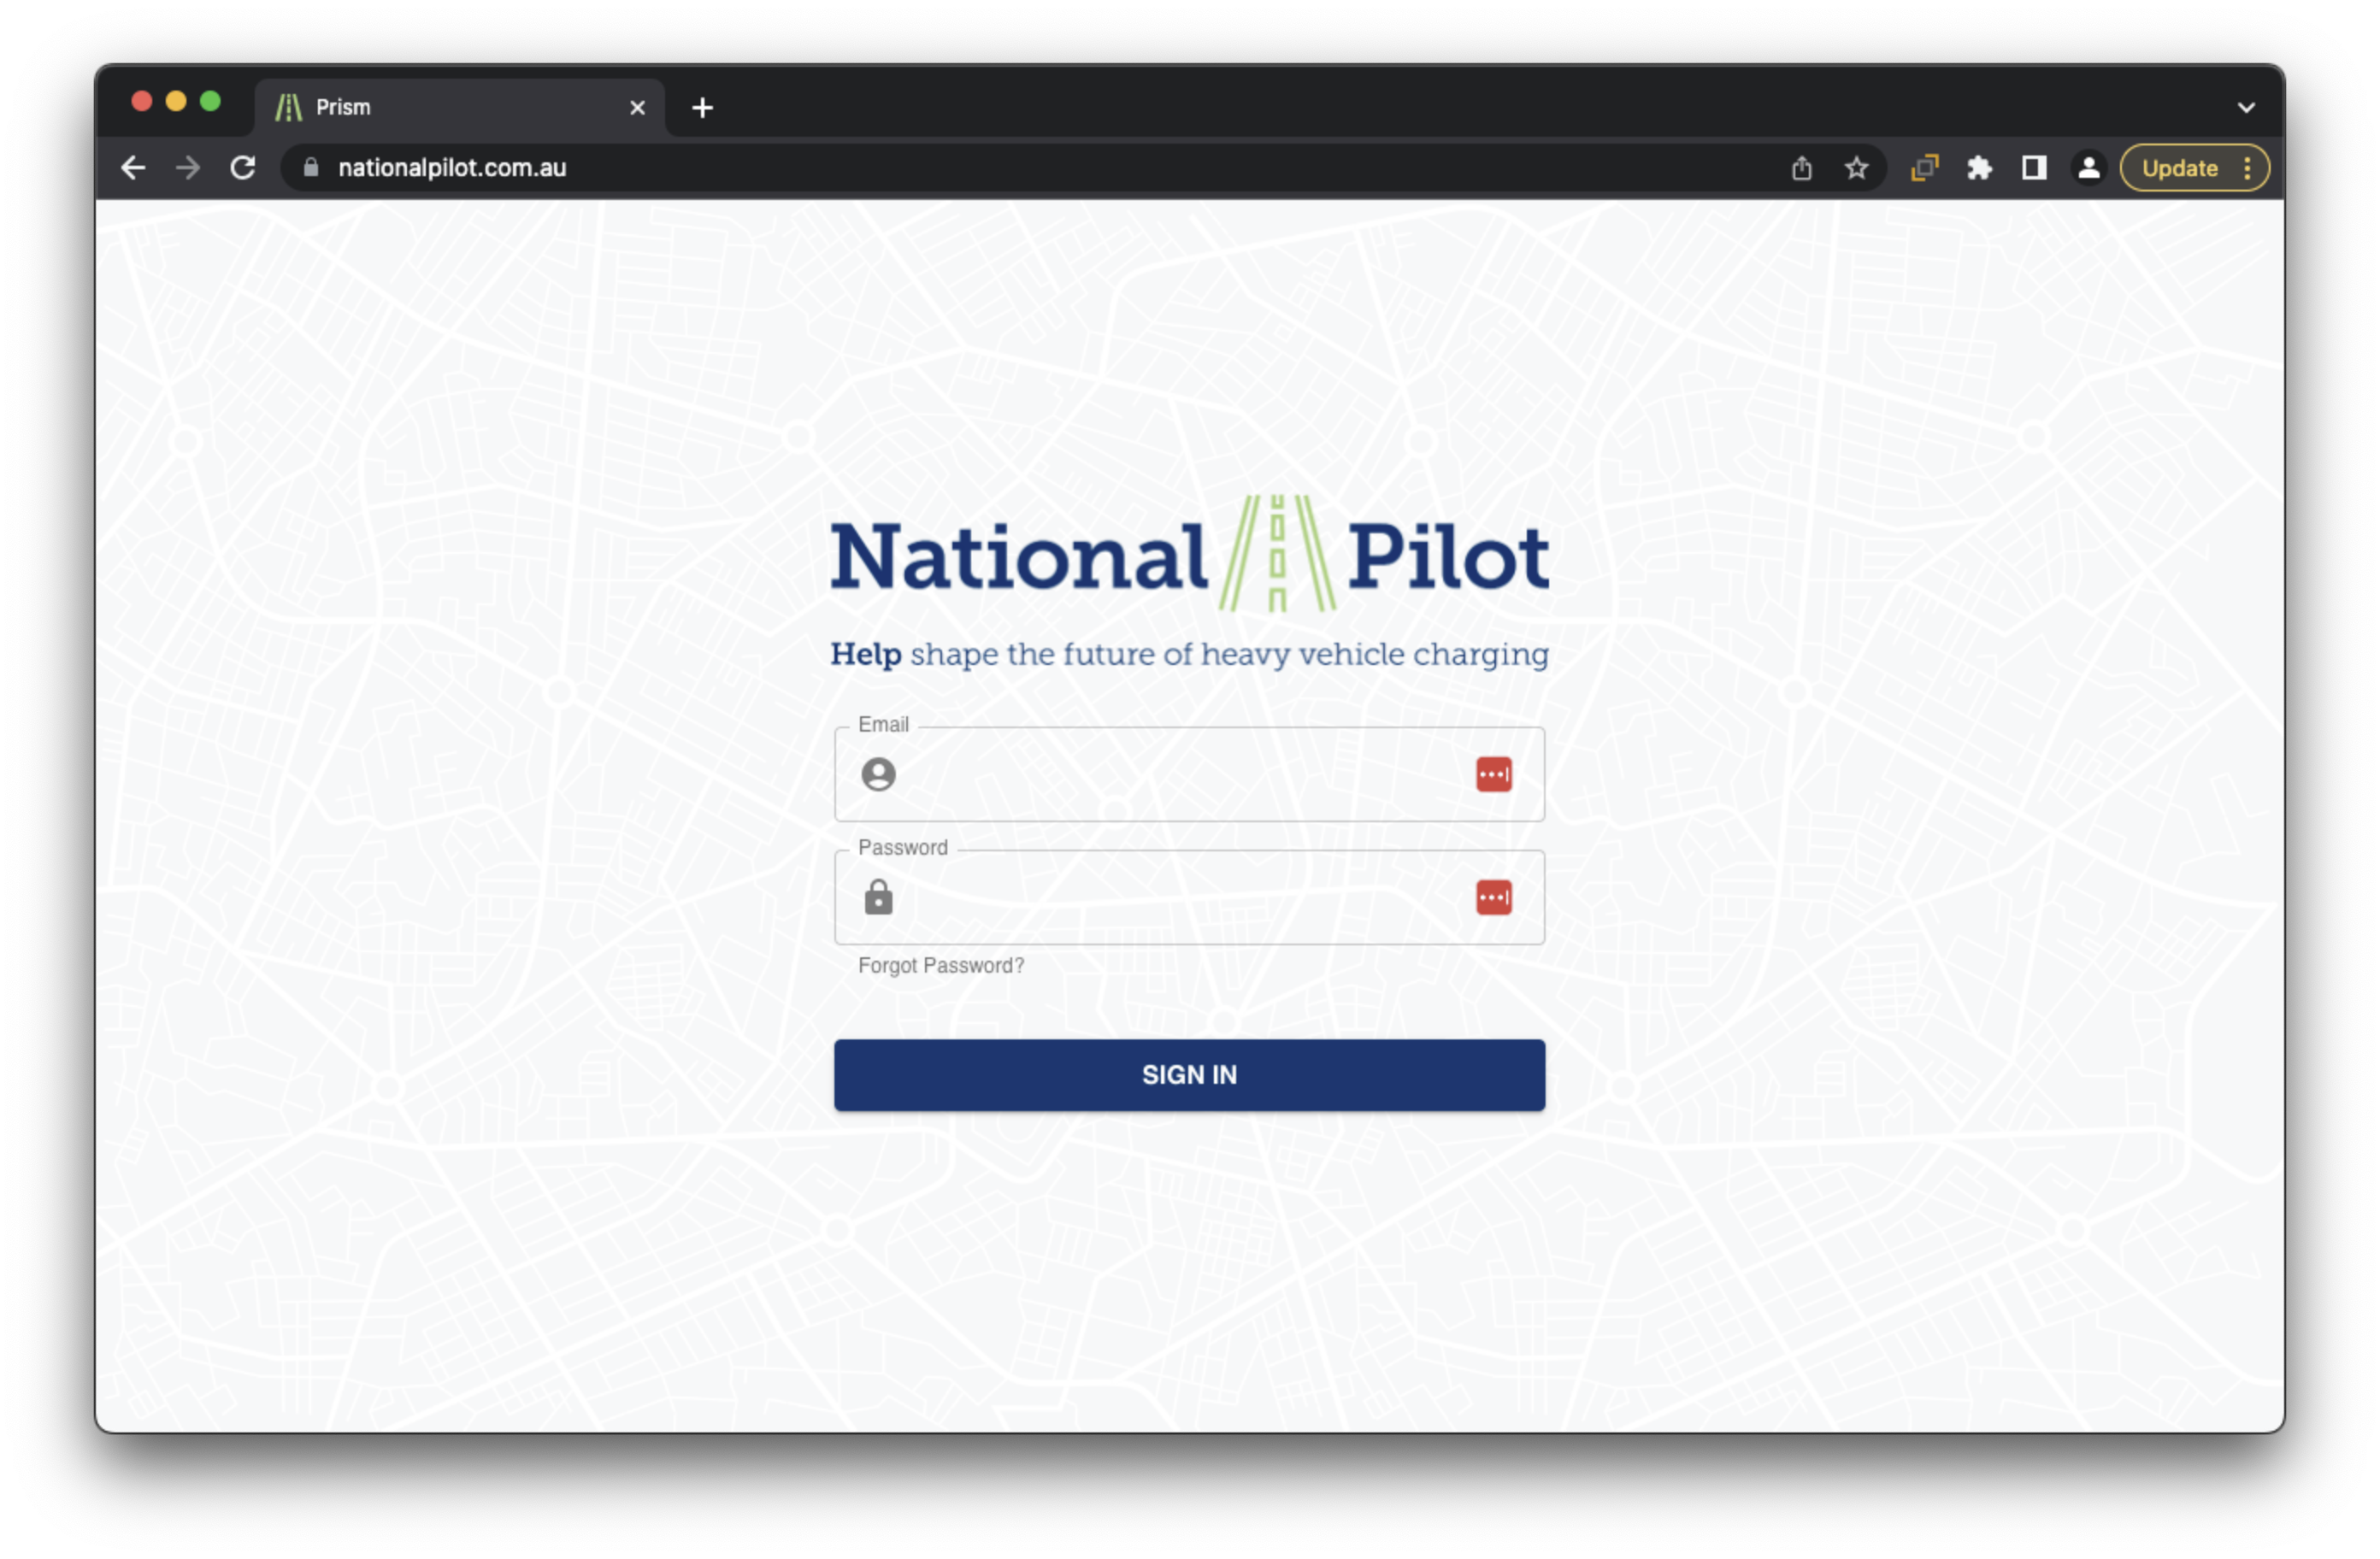
Task: Bookmark page using the star icon
Action: (x=1856, y=168)
